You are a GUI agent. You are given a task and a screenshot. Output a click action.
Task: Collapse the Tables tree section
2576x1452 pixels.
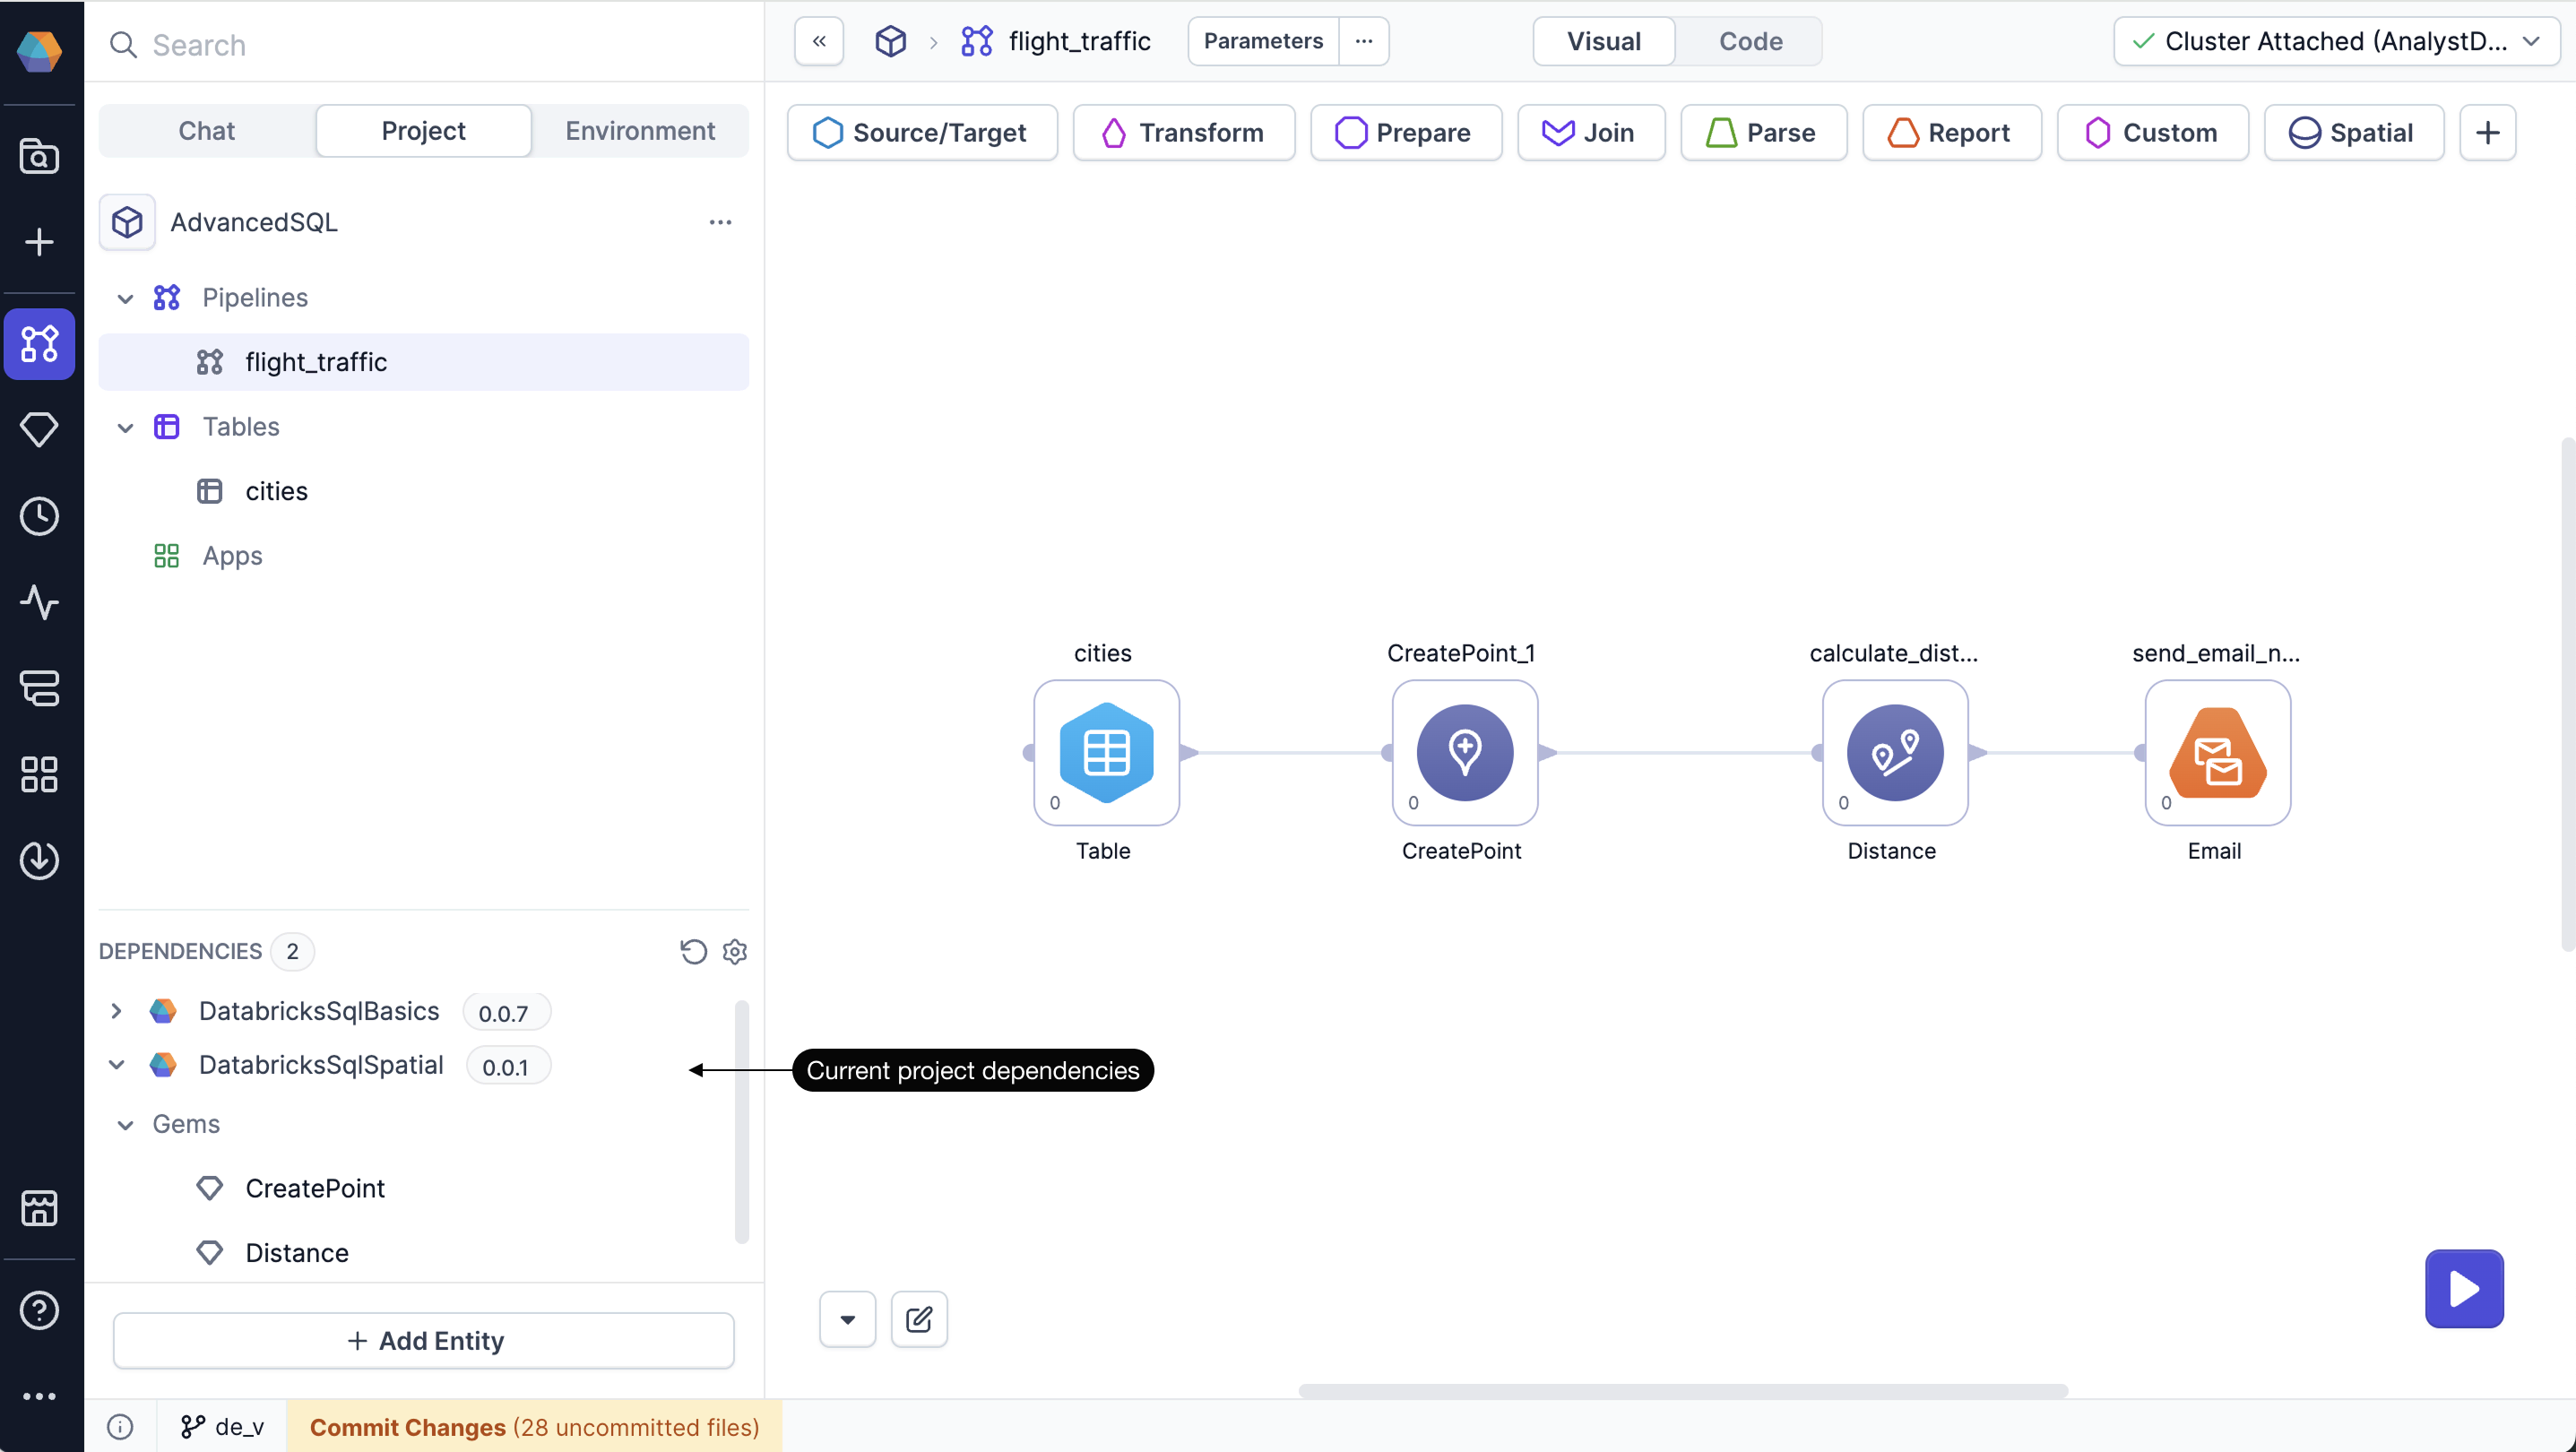(x=125, y=427)
